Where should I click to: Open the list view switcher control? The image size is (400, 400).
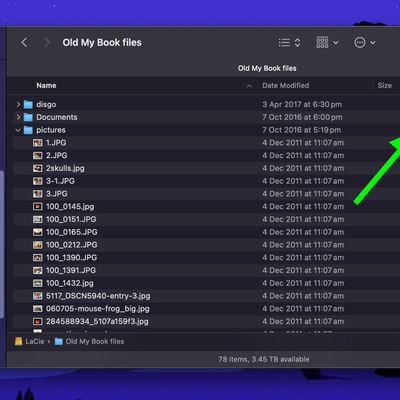tap(289, 42)
